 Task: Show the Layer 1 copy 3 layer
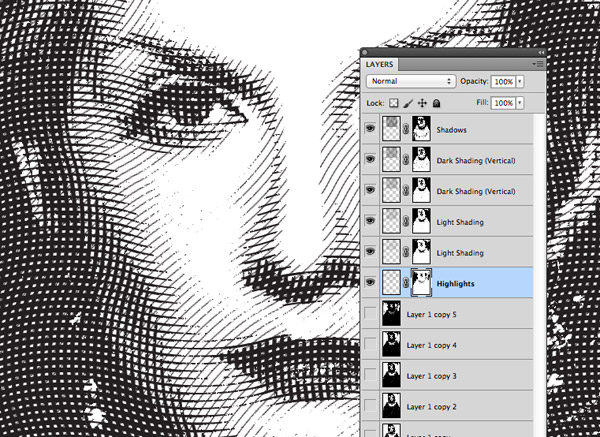pyautogui.click(x=372, y=376)
